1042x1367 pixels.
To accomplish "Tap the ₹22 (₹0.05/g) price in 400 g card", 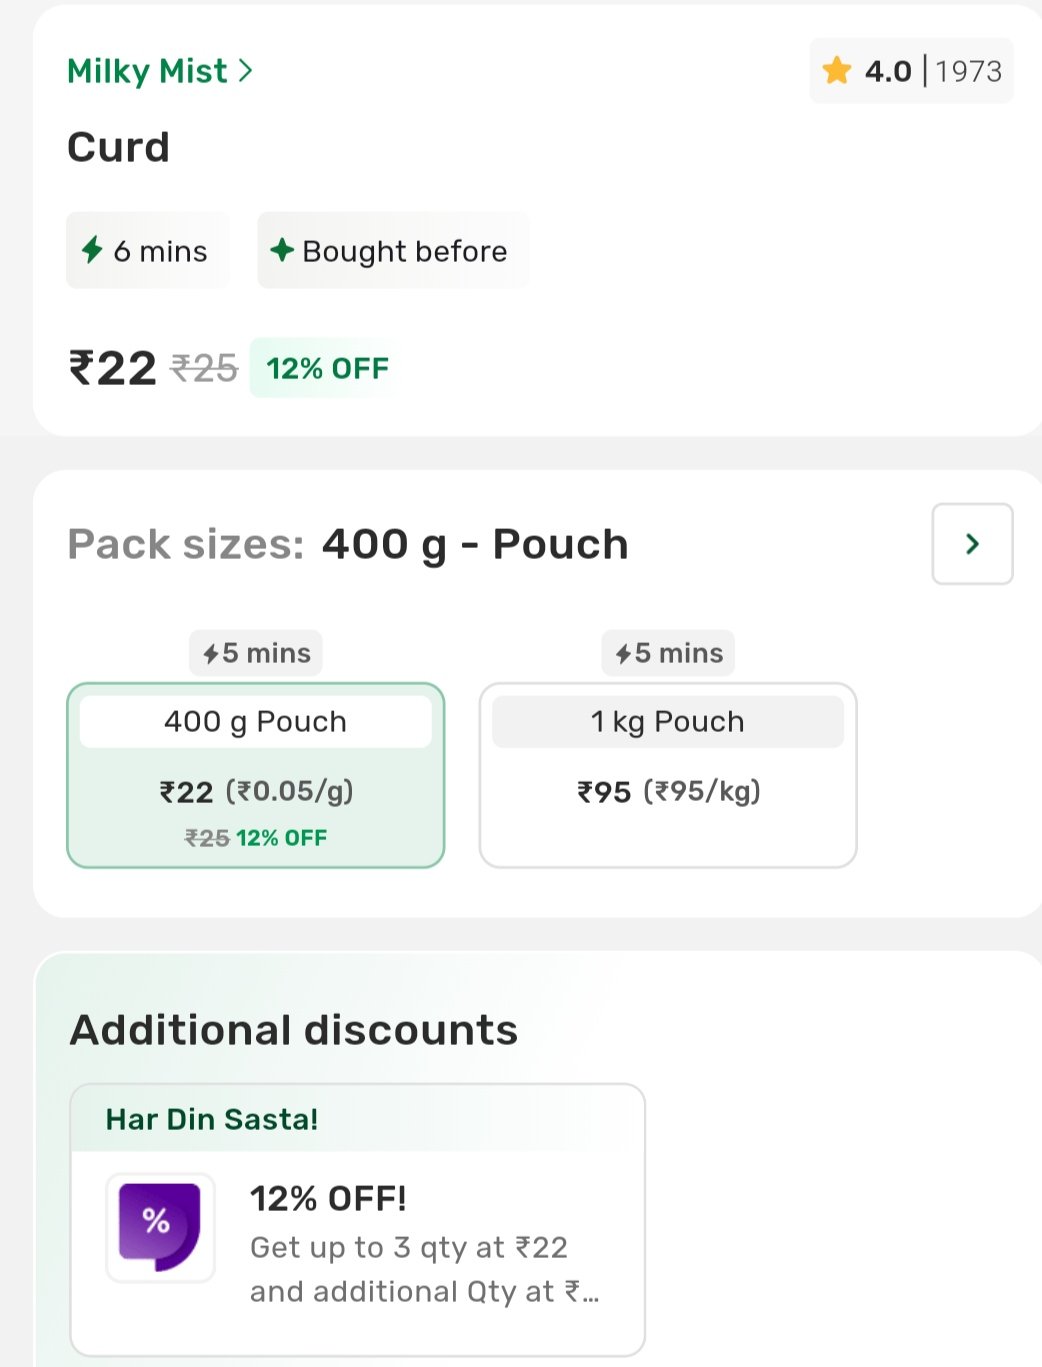I will [256, 792].
